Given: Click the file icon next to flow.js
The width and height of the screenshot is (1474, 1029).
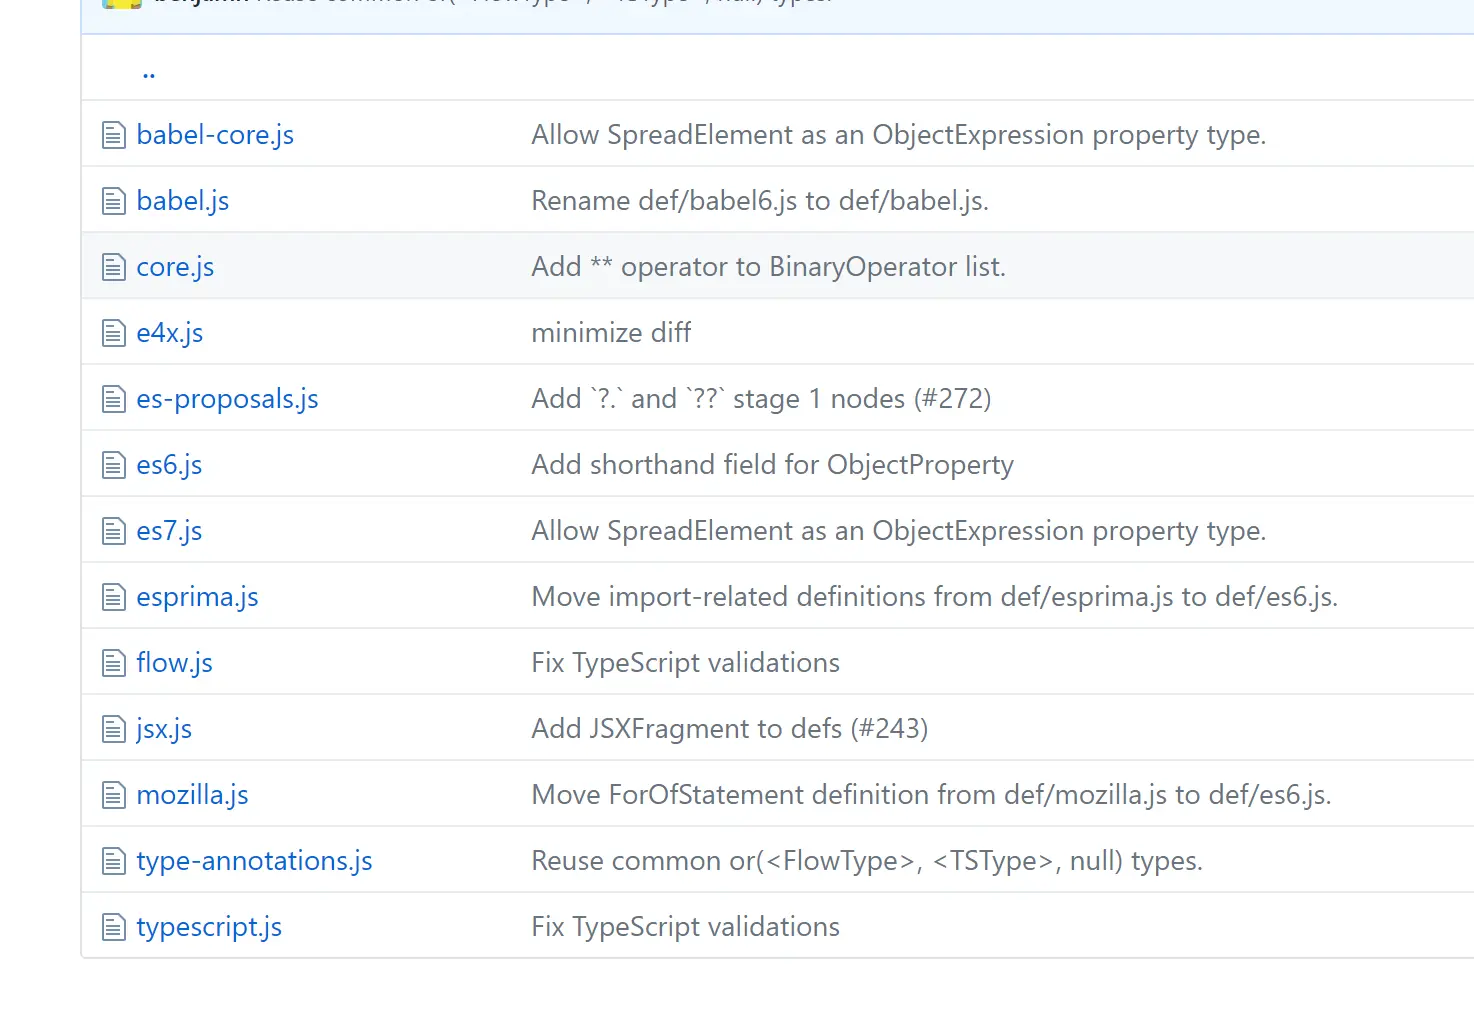Looking at the screenshot, I should [114, 663].
